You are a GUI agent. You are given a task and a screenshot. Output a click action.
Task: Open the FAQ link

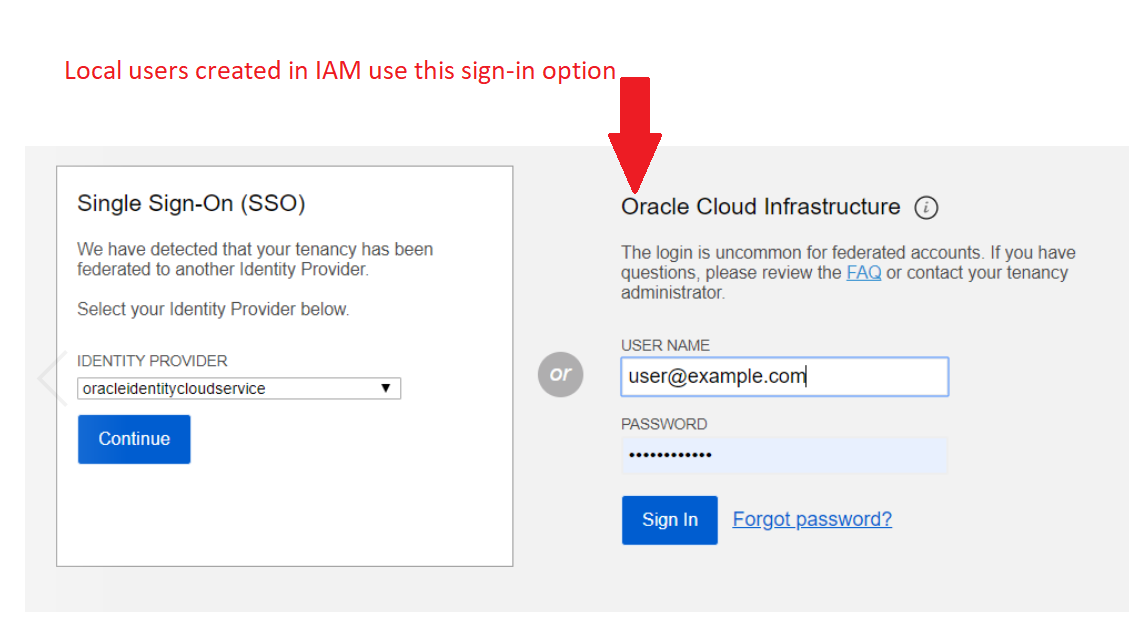[x=863, y=273]
